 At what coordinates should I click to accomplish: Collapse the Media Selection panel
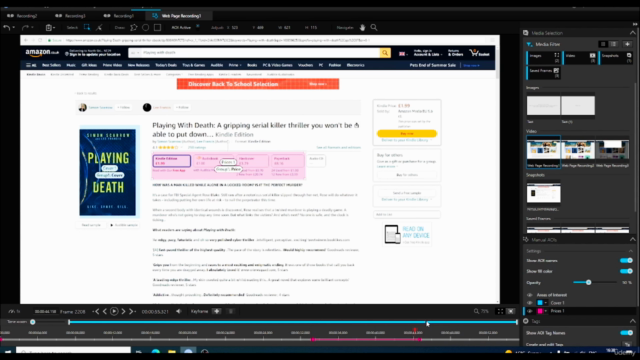[632, 33]
